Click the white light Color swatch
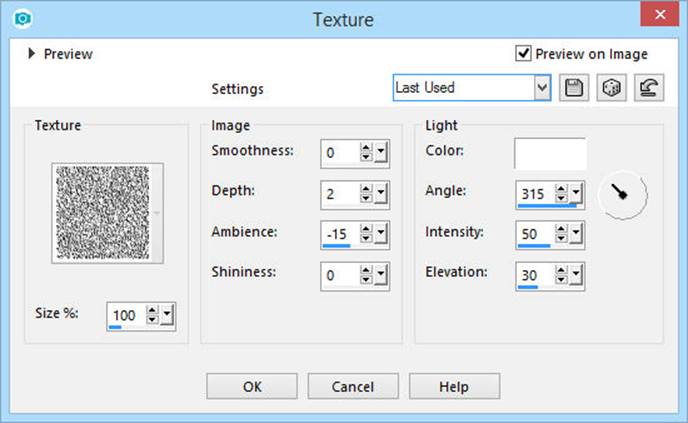 pyautogui.click(x=550, y=154)
